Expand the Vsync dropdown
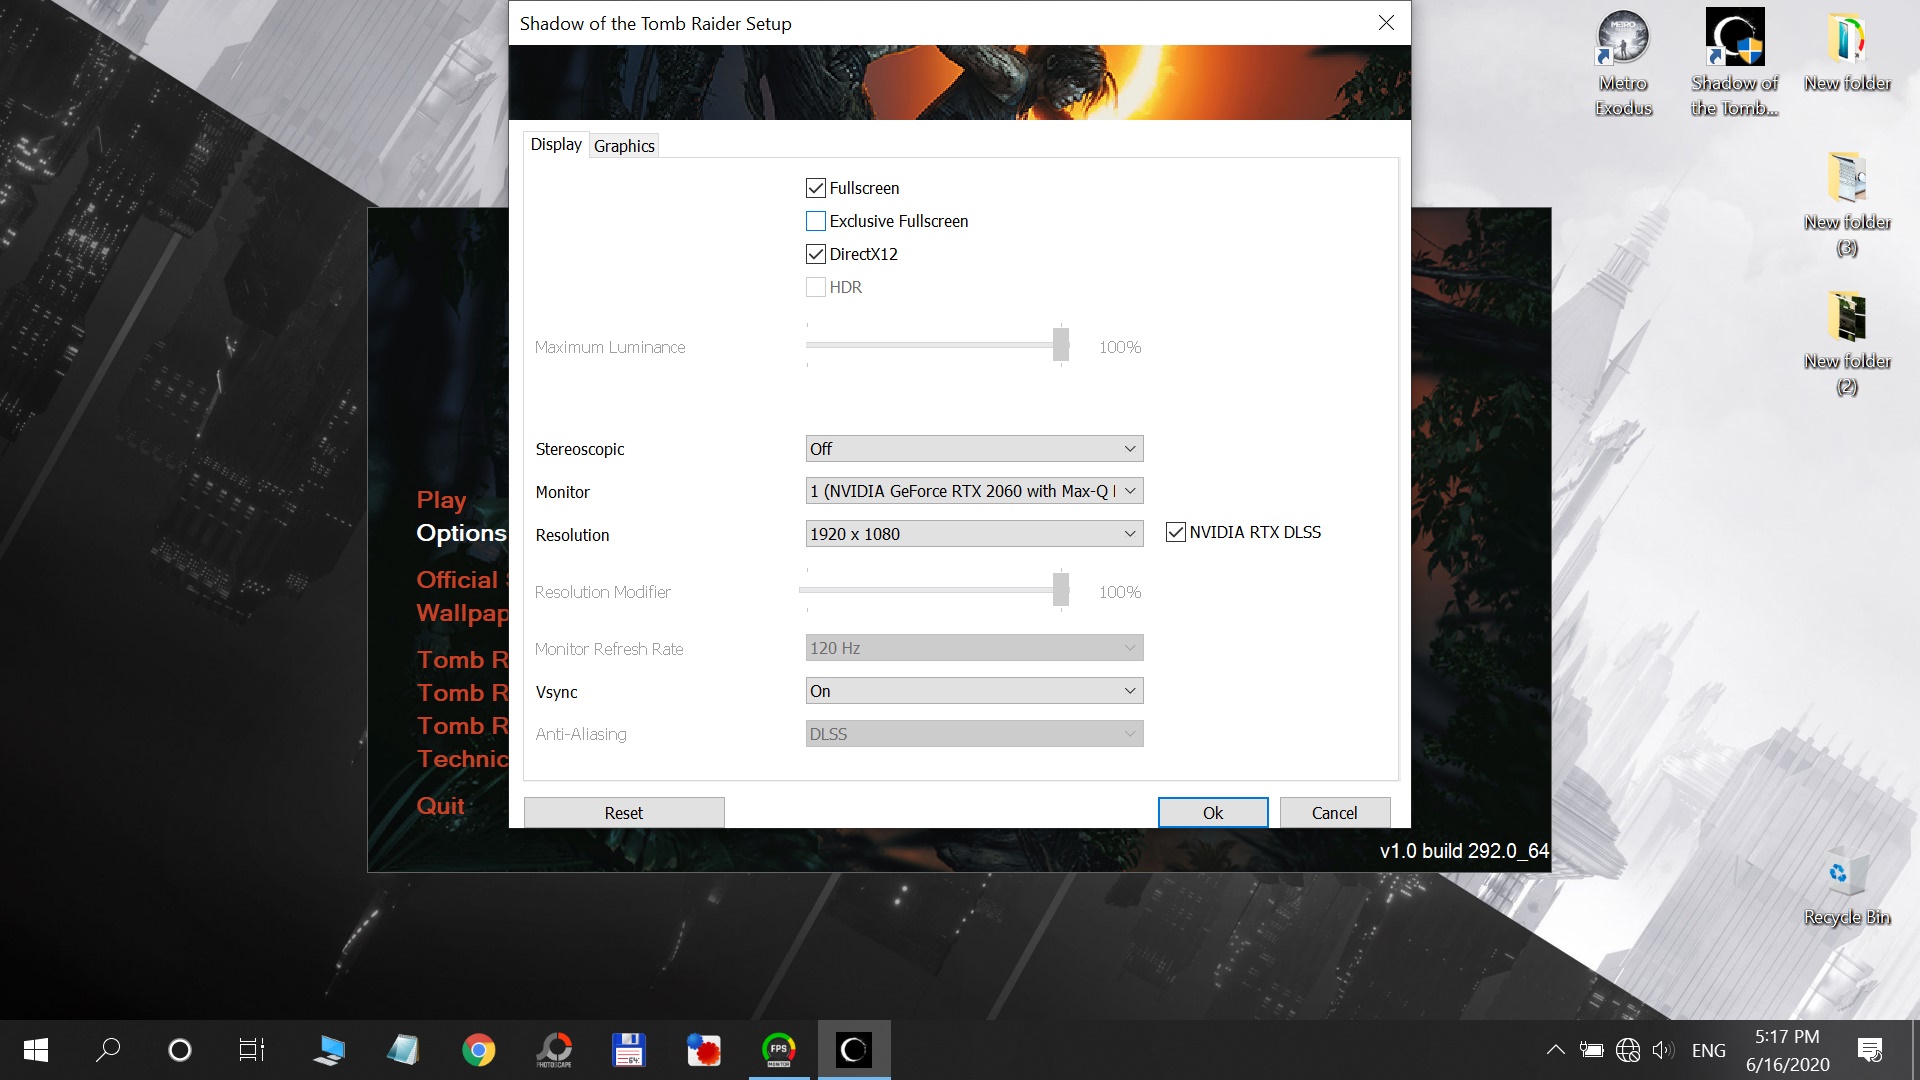 click(x=974, y=691)
